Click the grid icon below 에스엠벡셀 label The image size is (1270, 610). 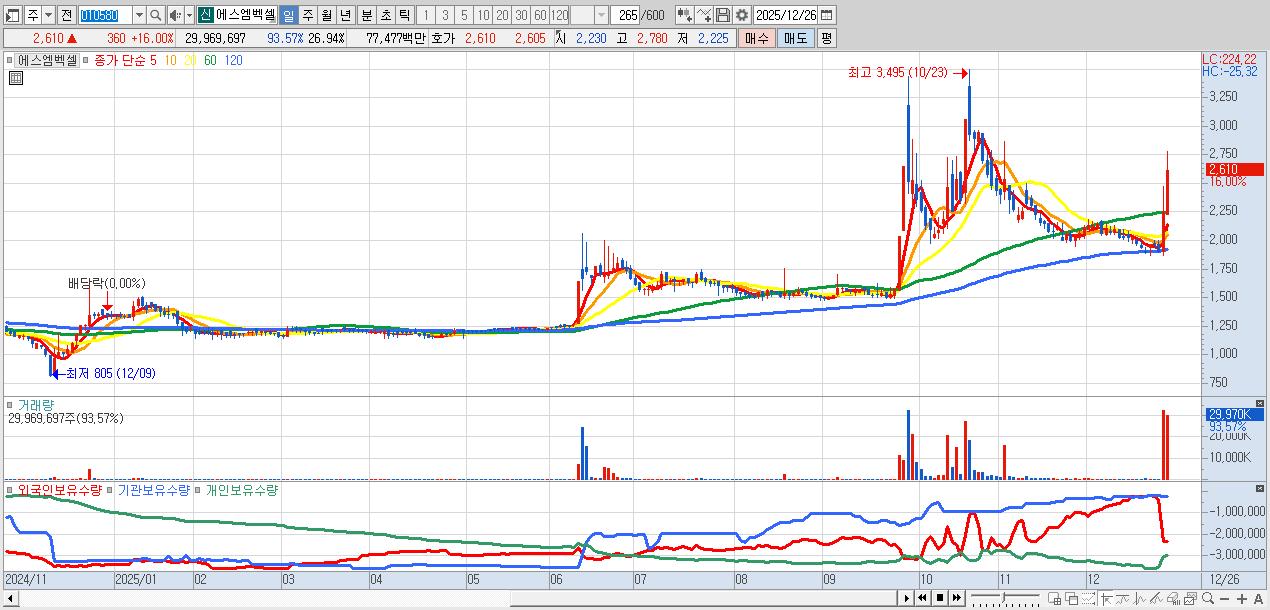click(x=15, y=76)
